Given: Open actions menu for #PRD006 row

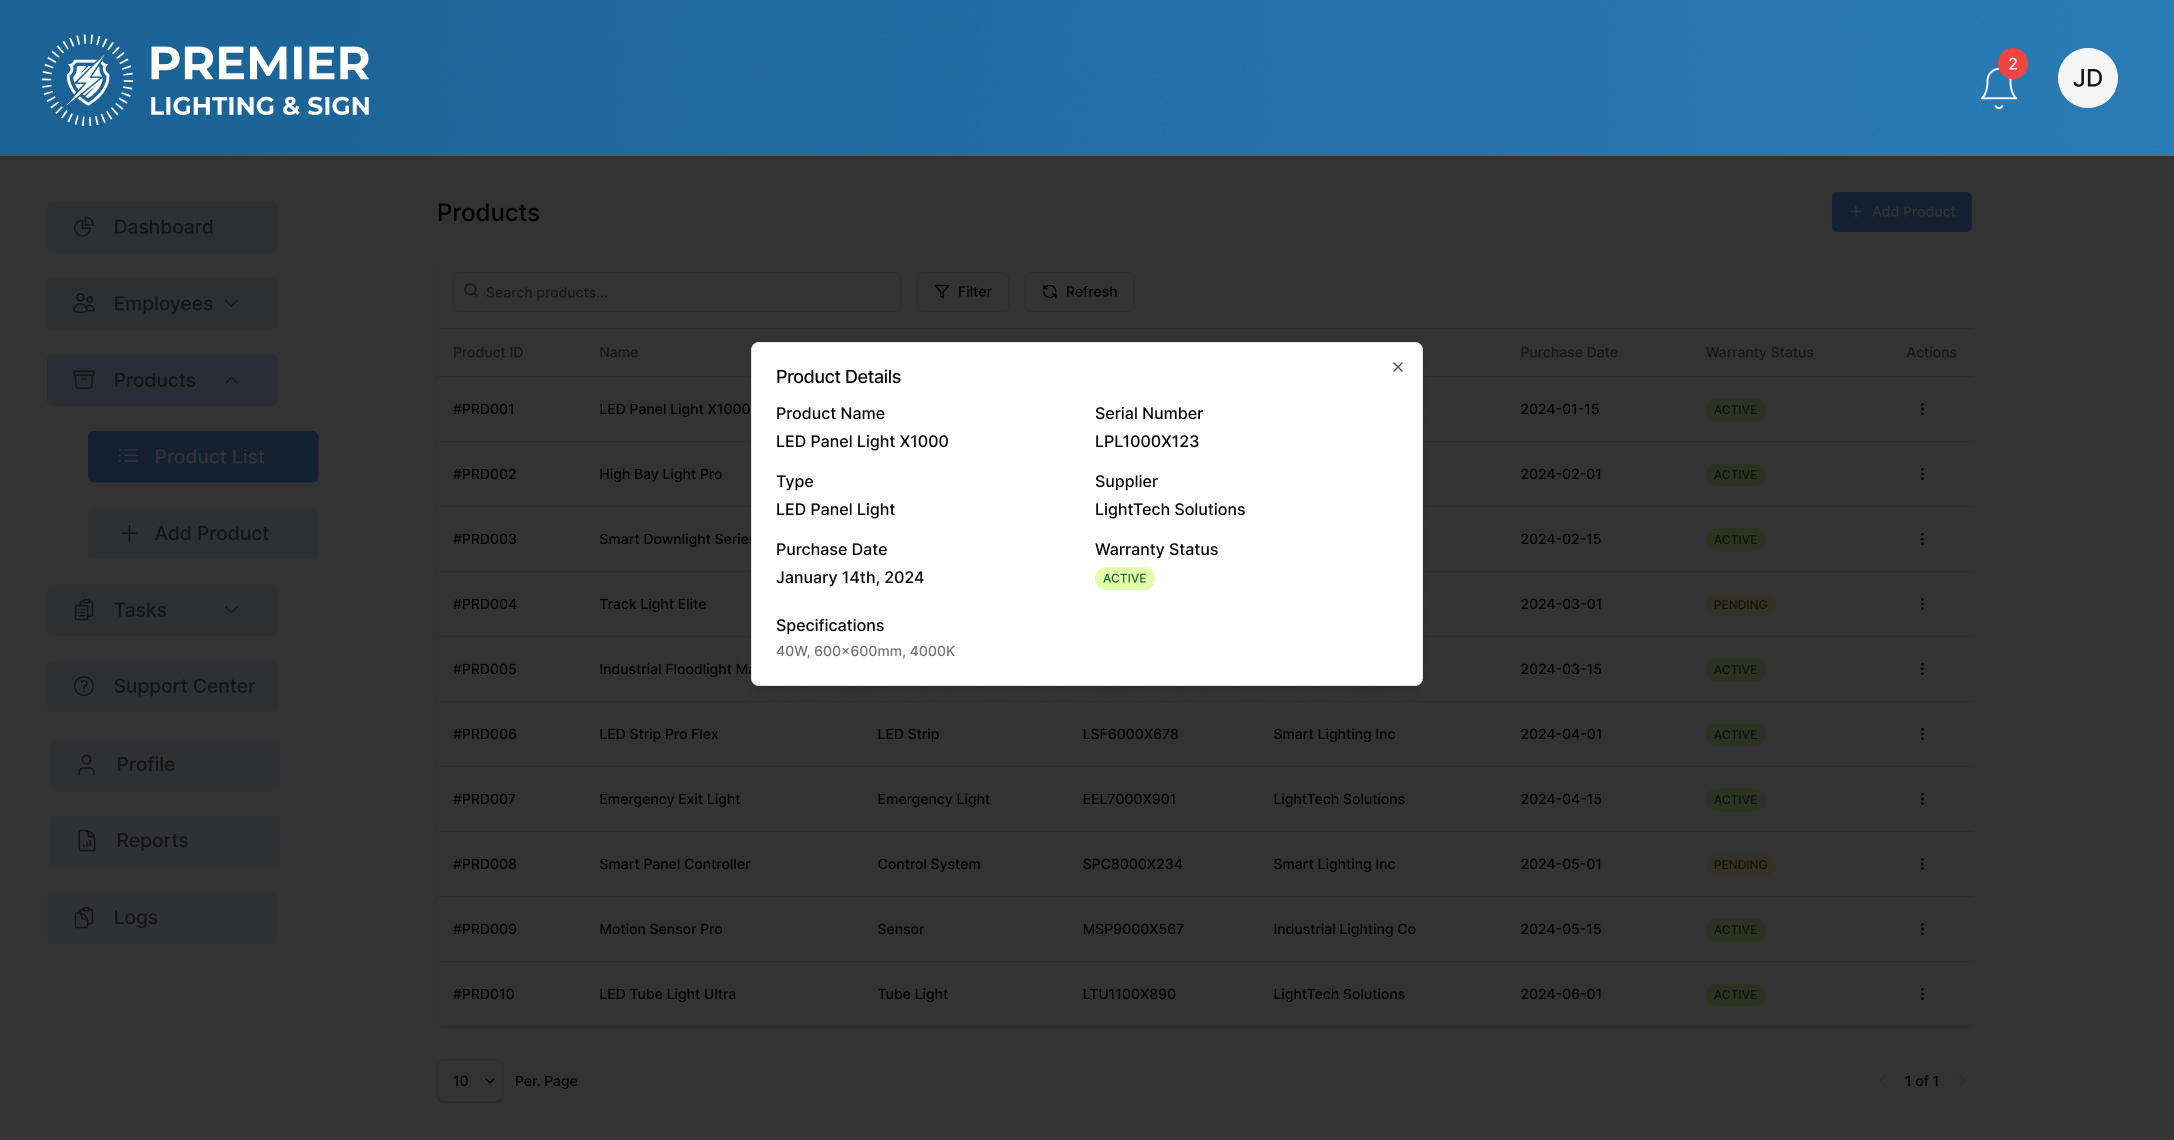Looking at the screenshot, I should pos(1921,734).
